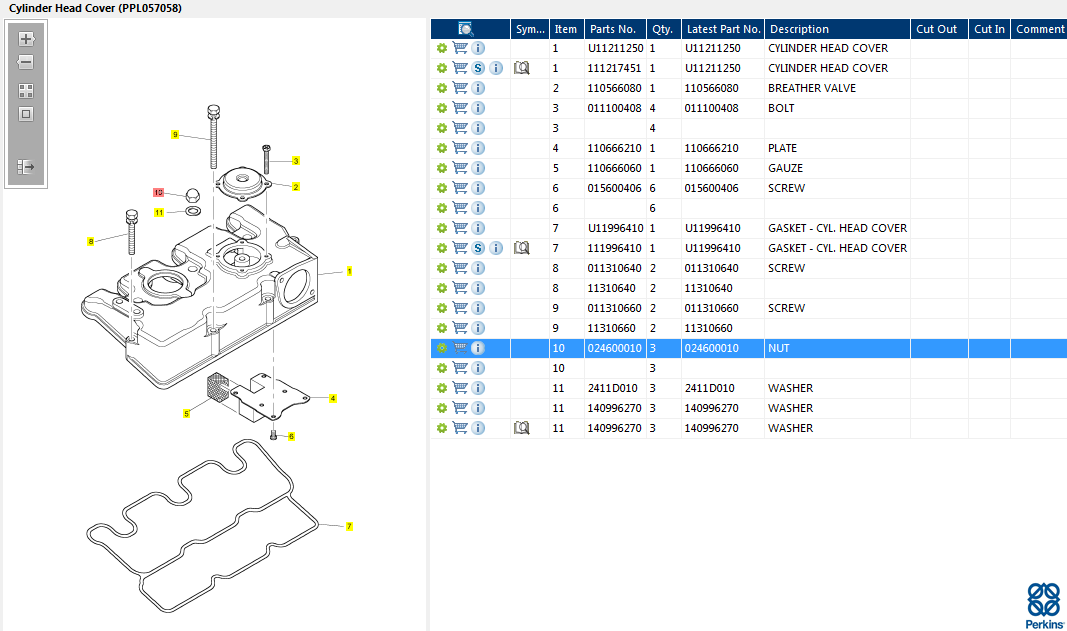Click supersession S icon for part 111217451
The image size is (1067, 631).
[x=478, y=68]
